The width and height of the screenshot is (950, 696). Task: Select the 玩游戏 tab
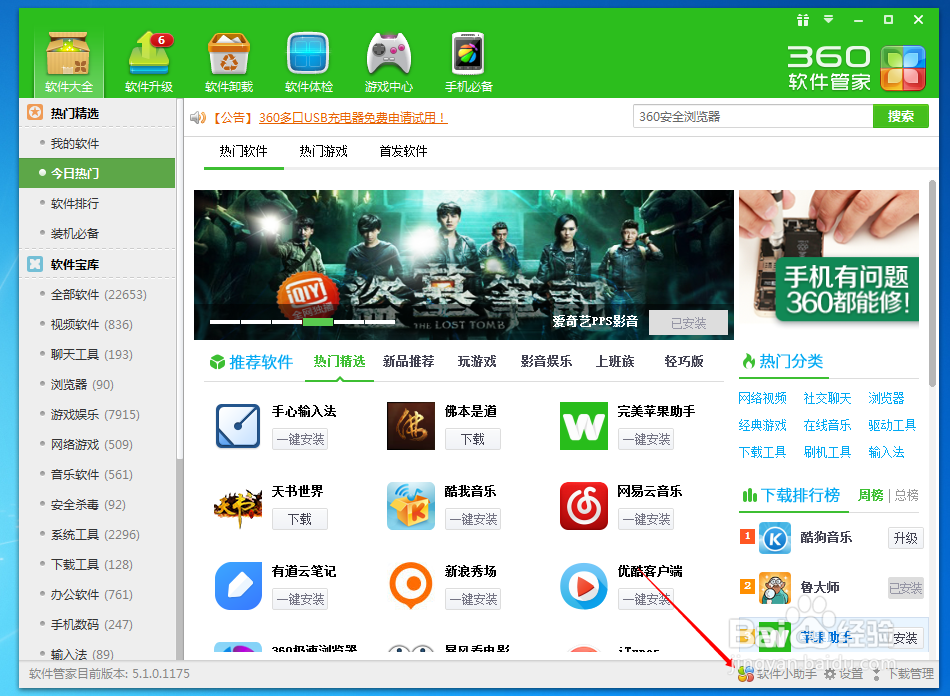point(477,362)
